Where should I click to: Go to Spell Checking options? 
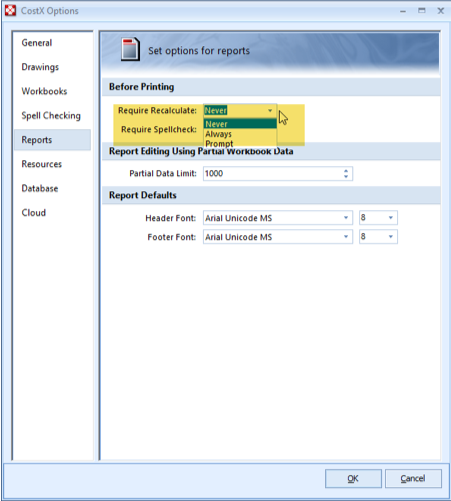pyautogui.click(x=51, y=116)
